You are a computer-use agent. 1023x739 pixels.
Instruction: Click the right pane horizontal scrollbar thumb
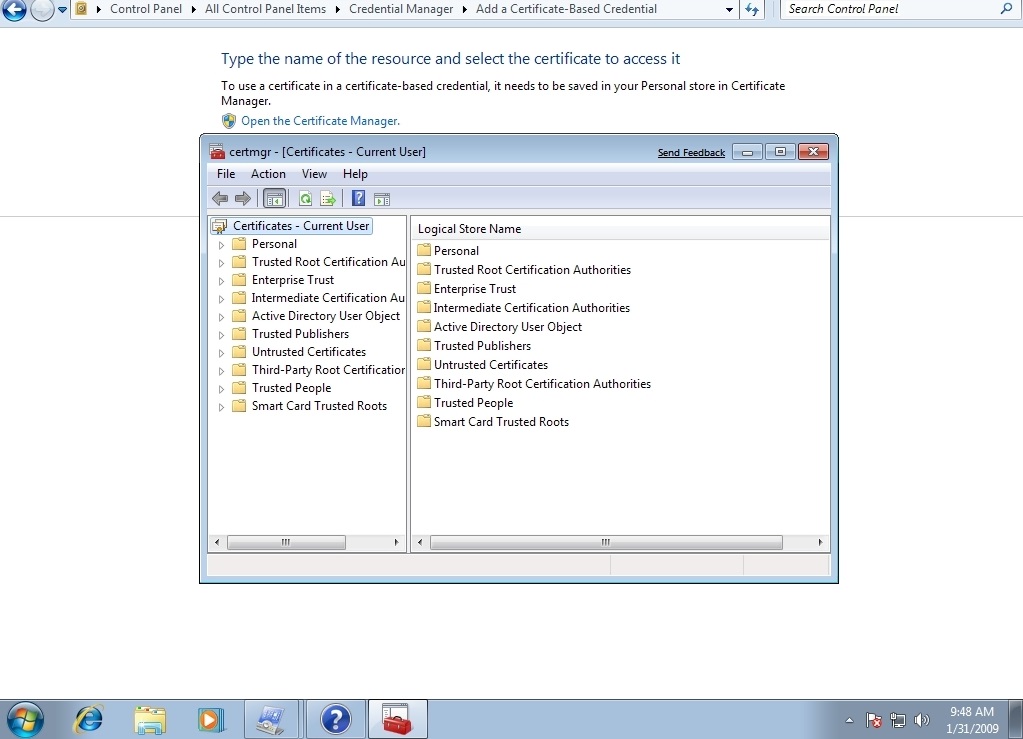[x=605, y=542]
